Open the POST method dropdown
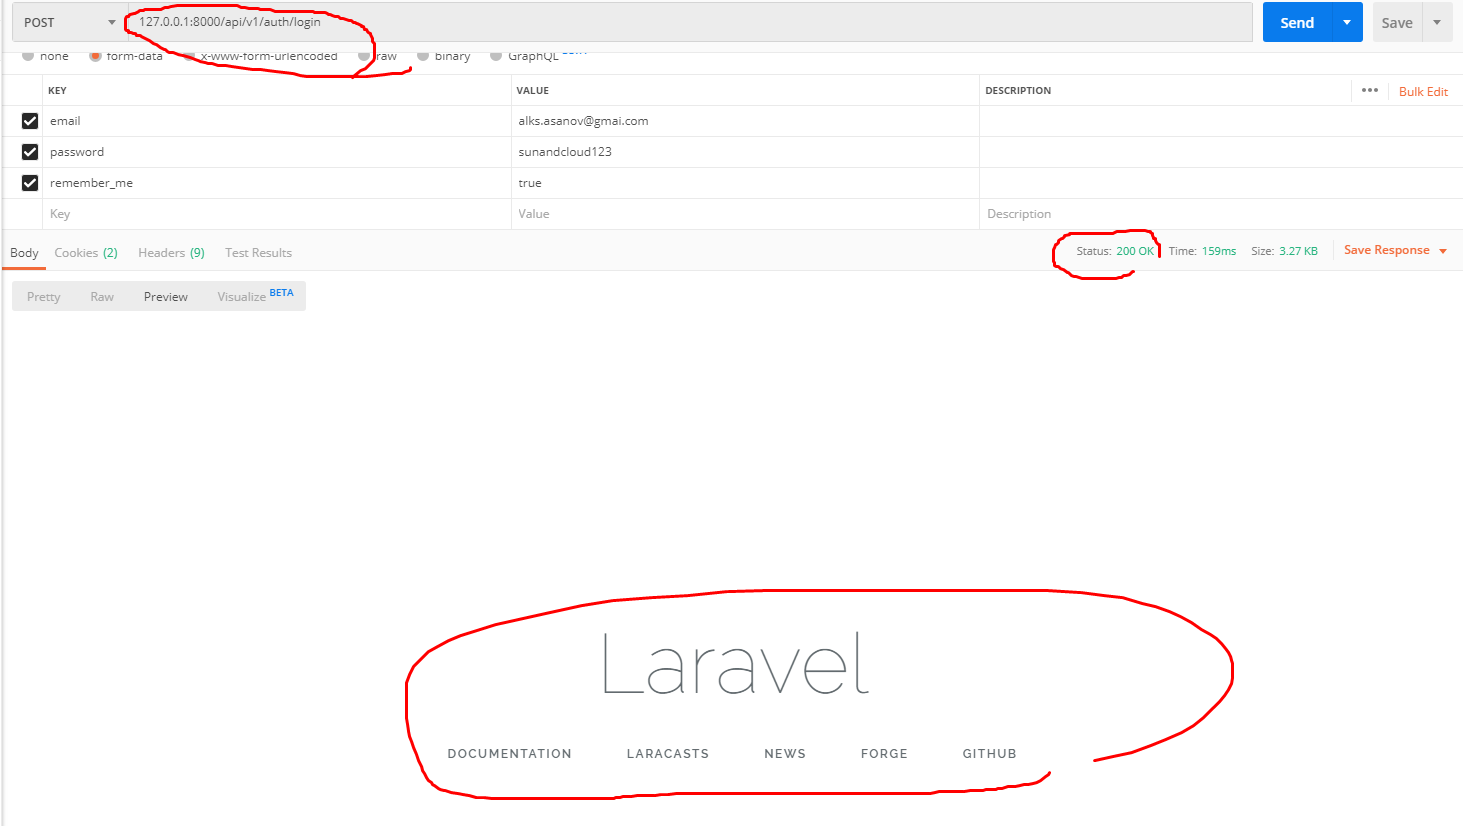The height and width of the screenshot is (826, 1465). click(68, 22)
